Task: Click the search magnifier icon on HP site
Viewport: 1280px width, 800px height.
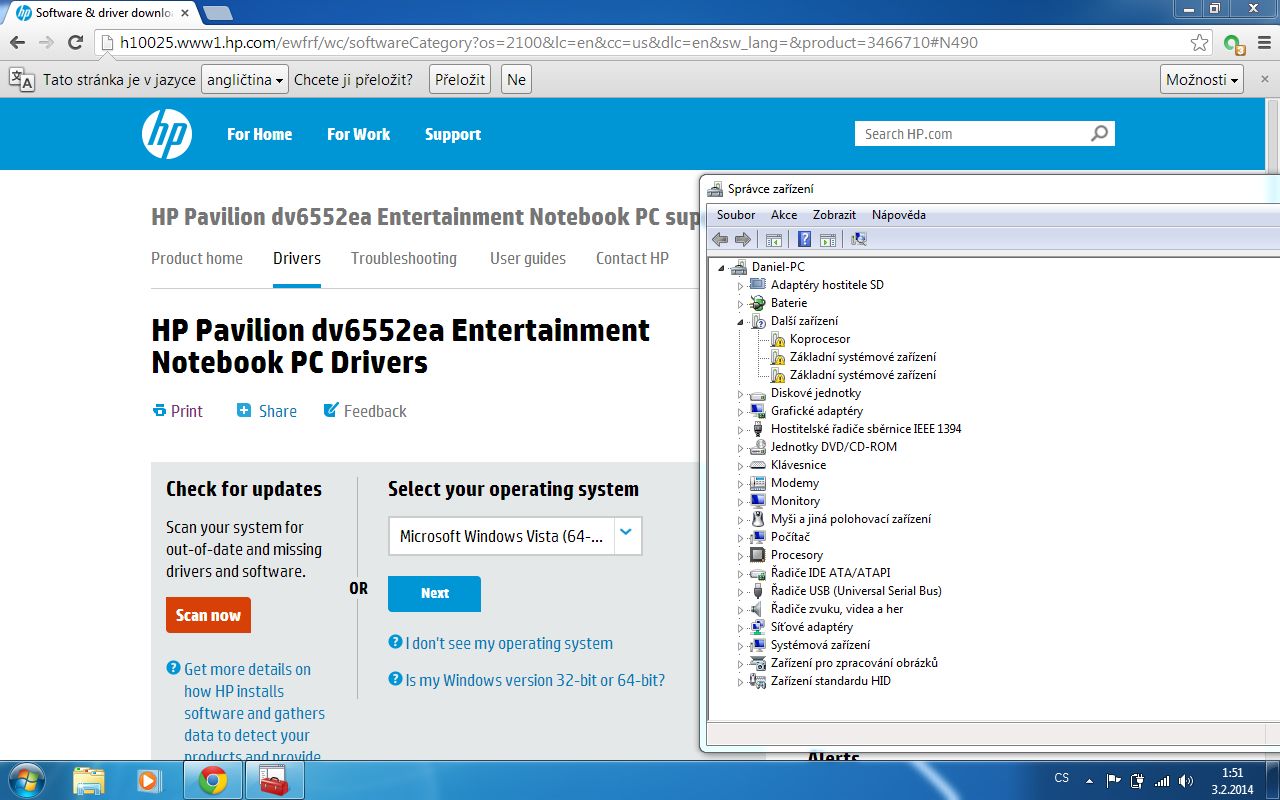Action: click(1099, 134)
